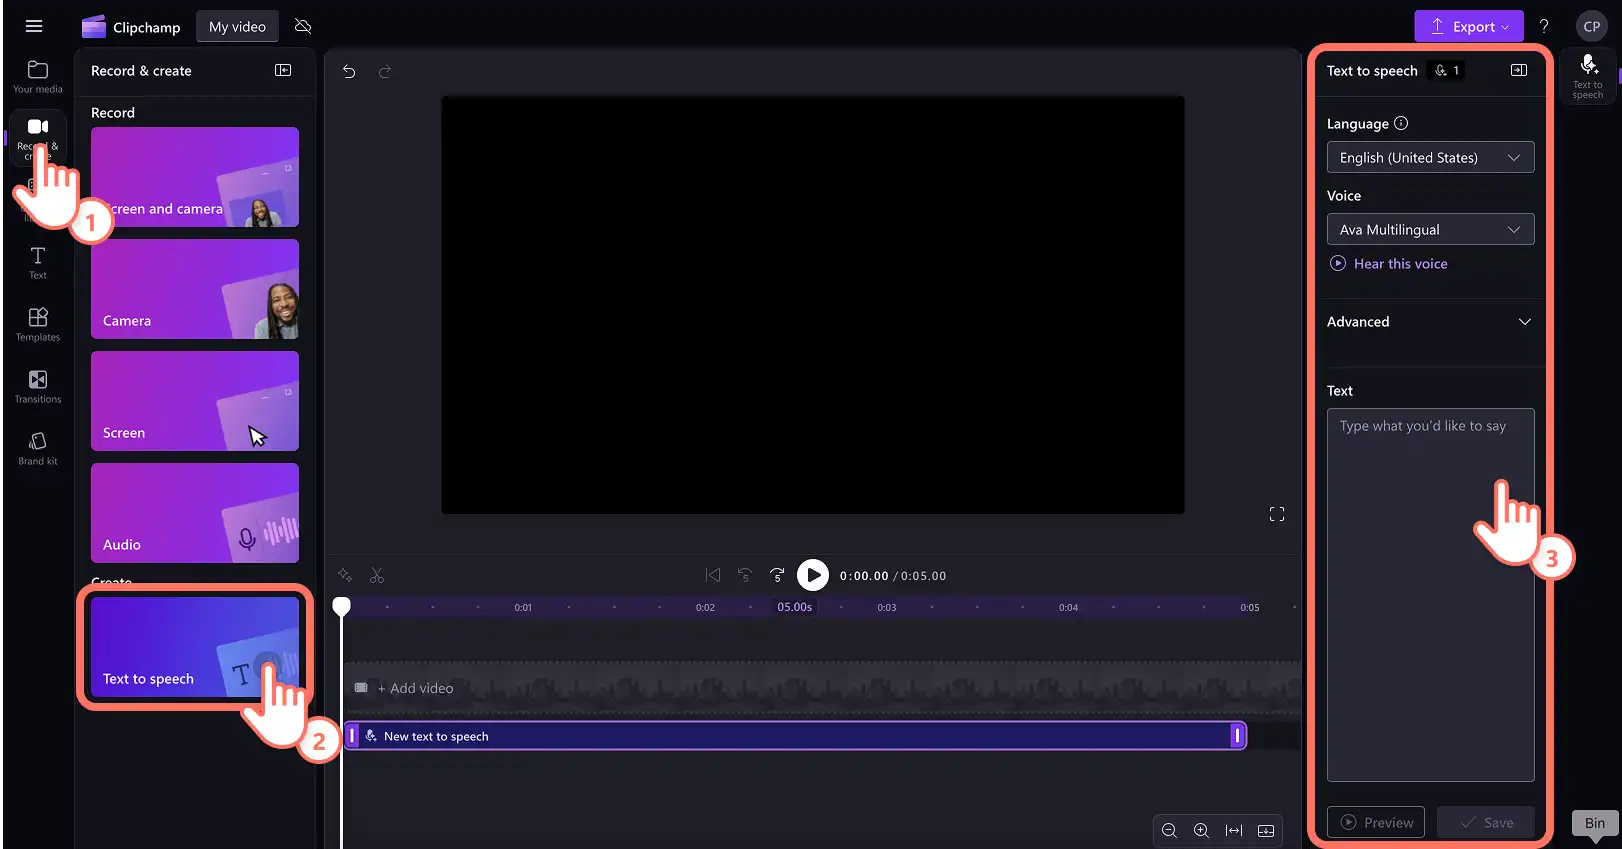Select the Camera recording option
The width and height of the screenshot is (1622, 849).
click(x=195, y=289)
